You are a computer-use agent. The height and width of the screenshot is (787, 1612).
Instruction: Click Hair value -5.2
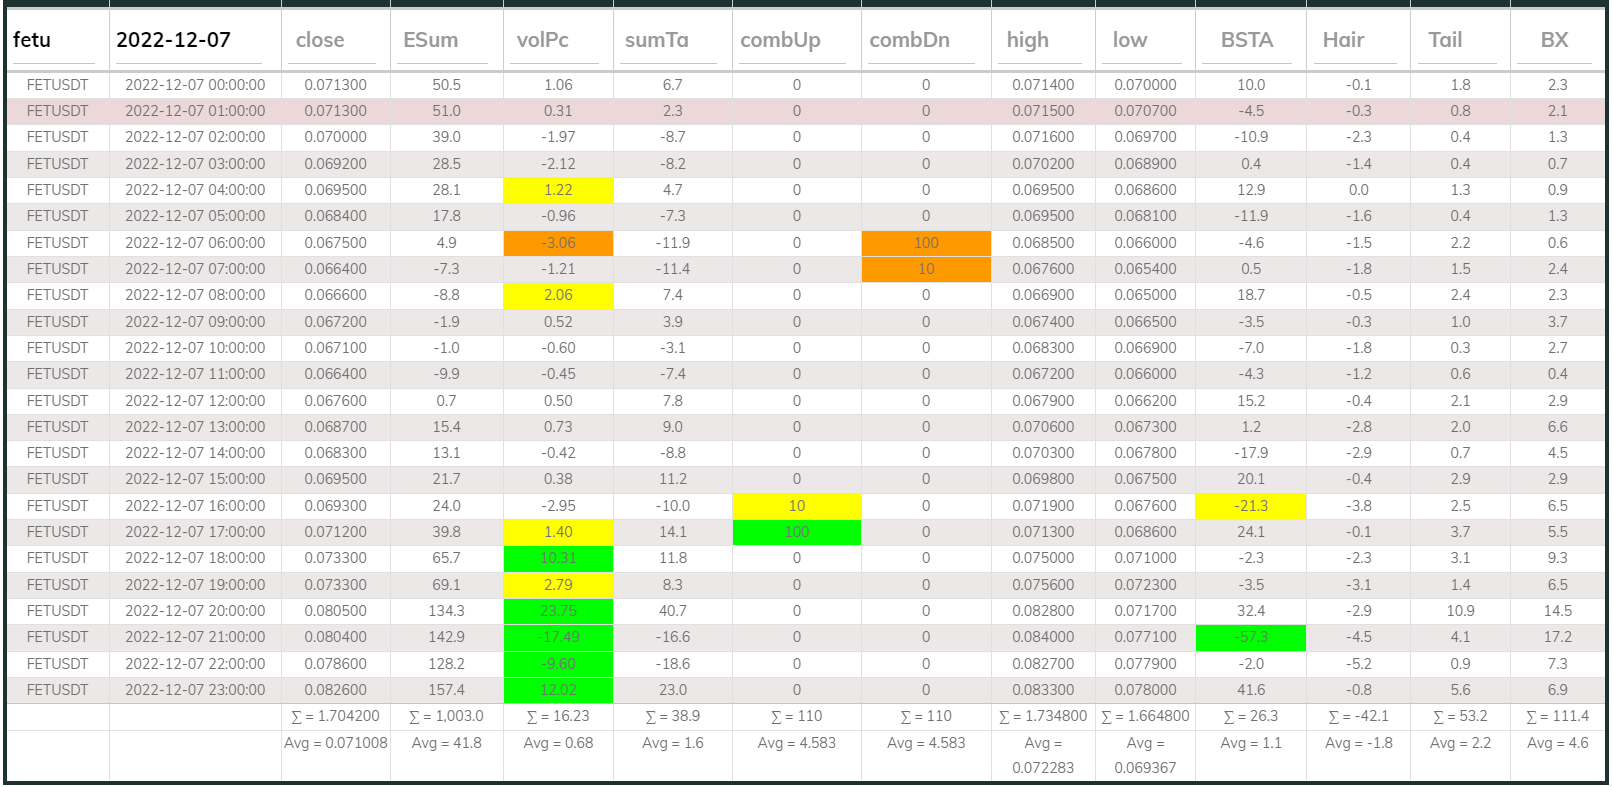tap(1359, 664)
